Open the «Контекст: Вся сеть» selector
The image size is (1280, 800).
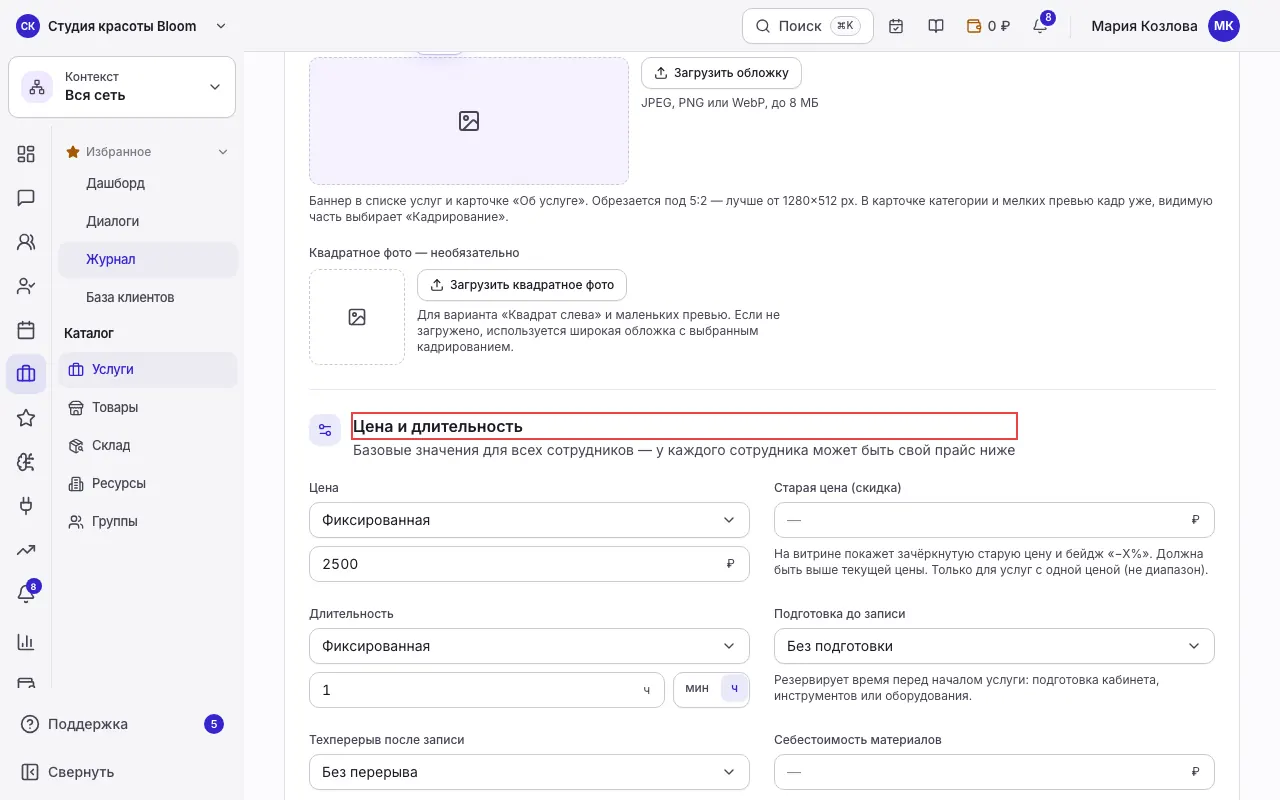(122, 87)
